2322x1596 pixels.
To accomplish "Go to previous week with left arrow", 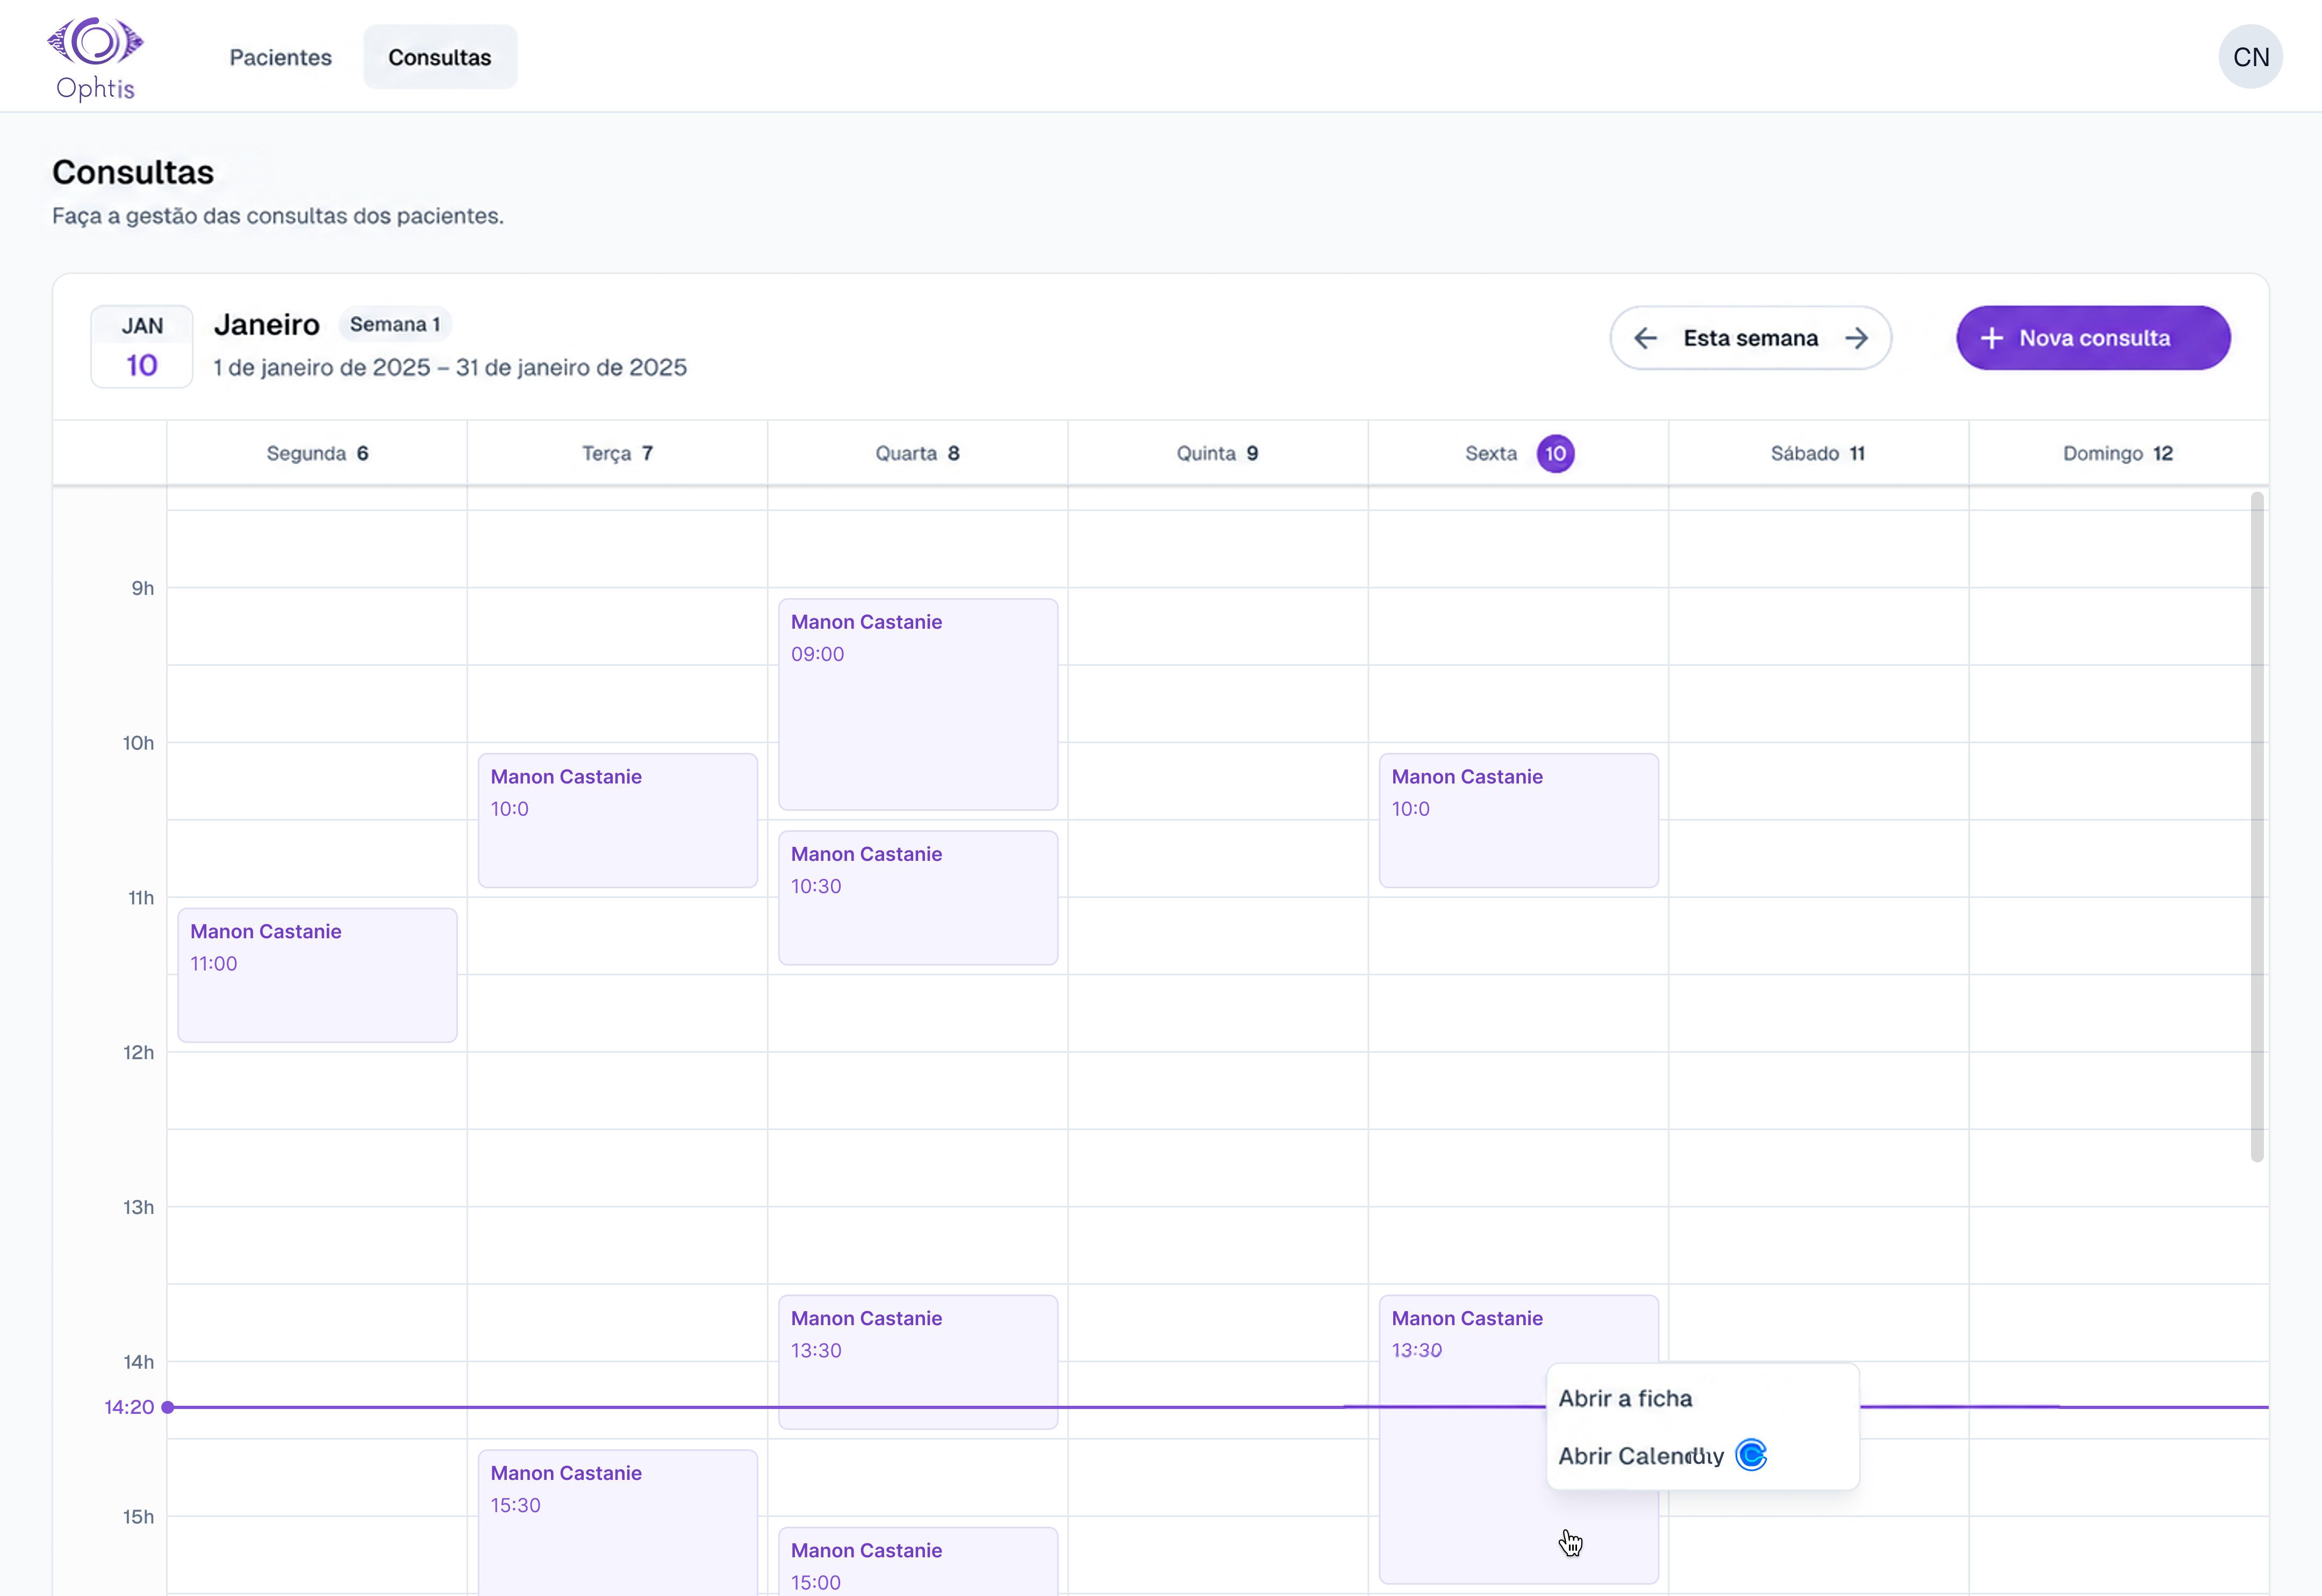I will [x=1645, y=338].
